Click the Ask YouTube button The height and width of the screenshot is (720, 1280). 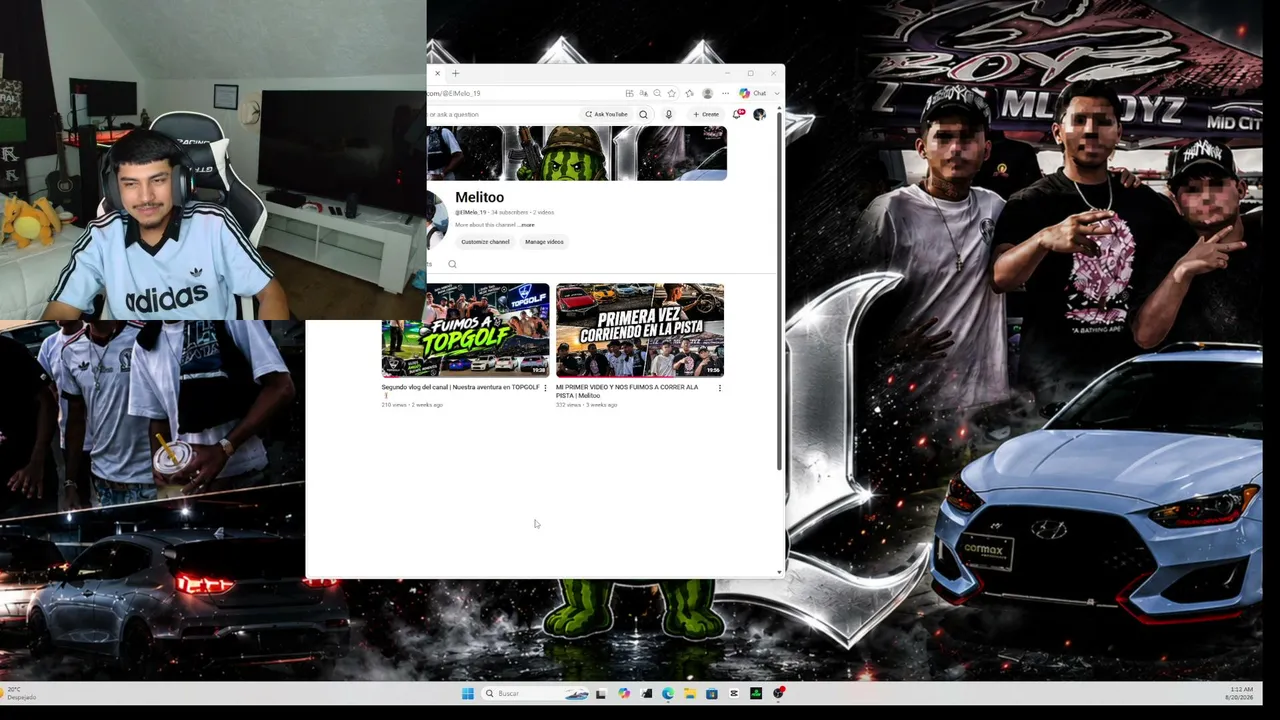pos(607,114)
